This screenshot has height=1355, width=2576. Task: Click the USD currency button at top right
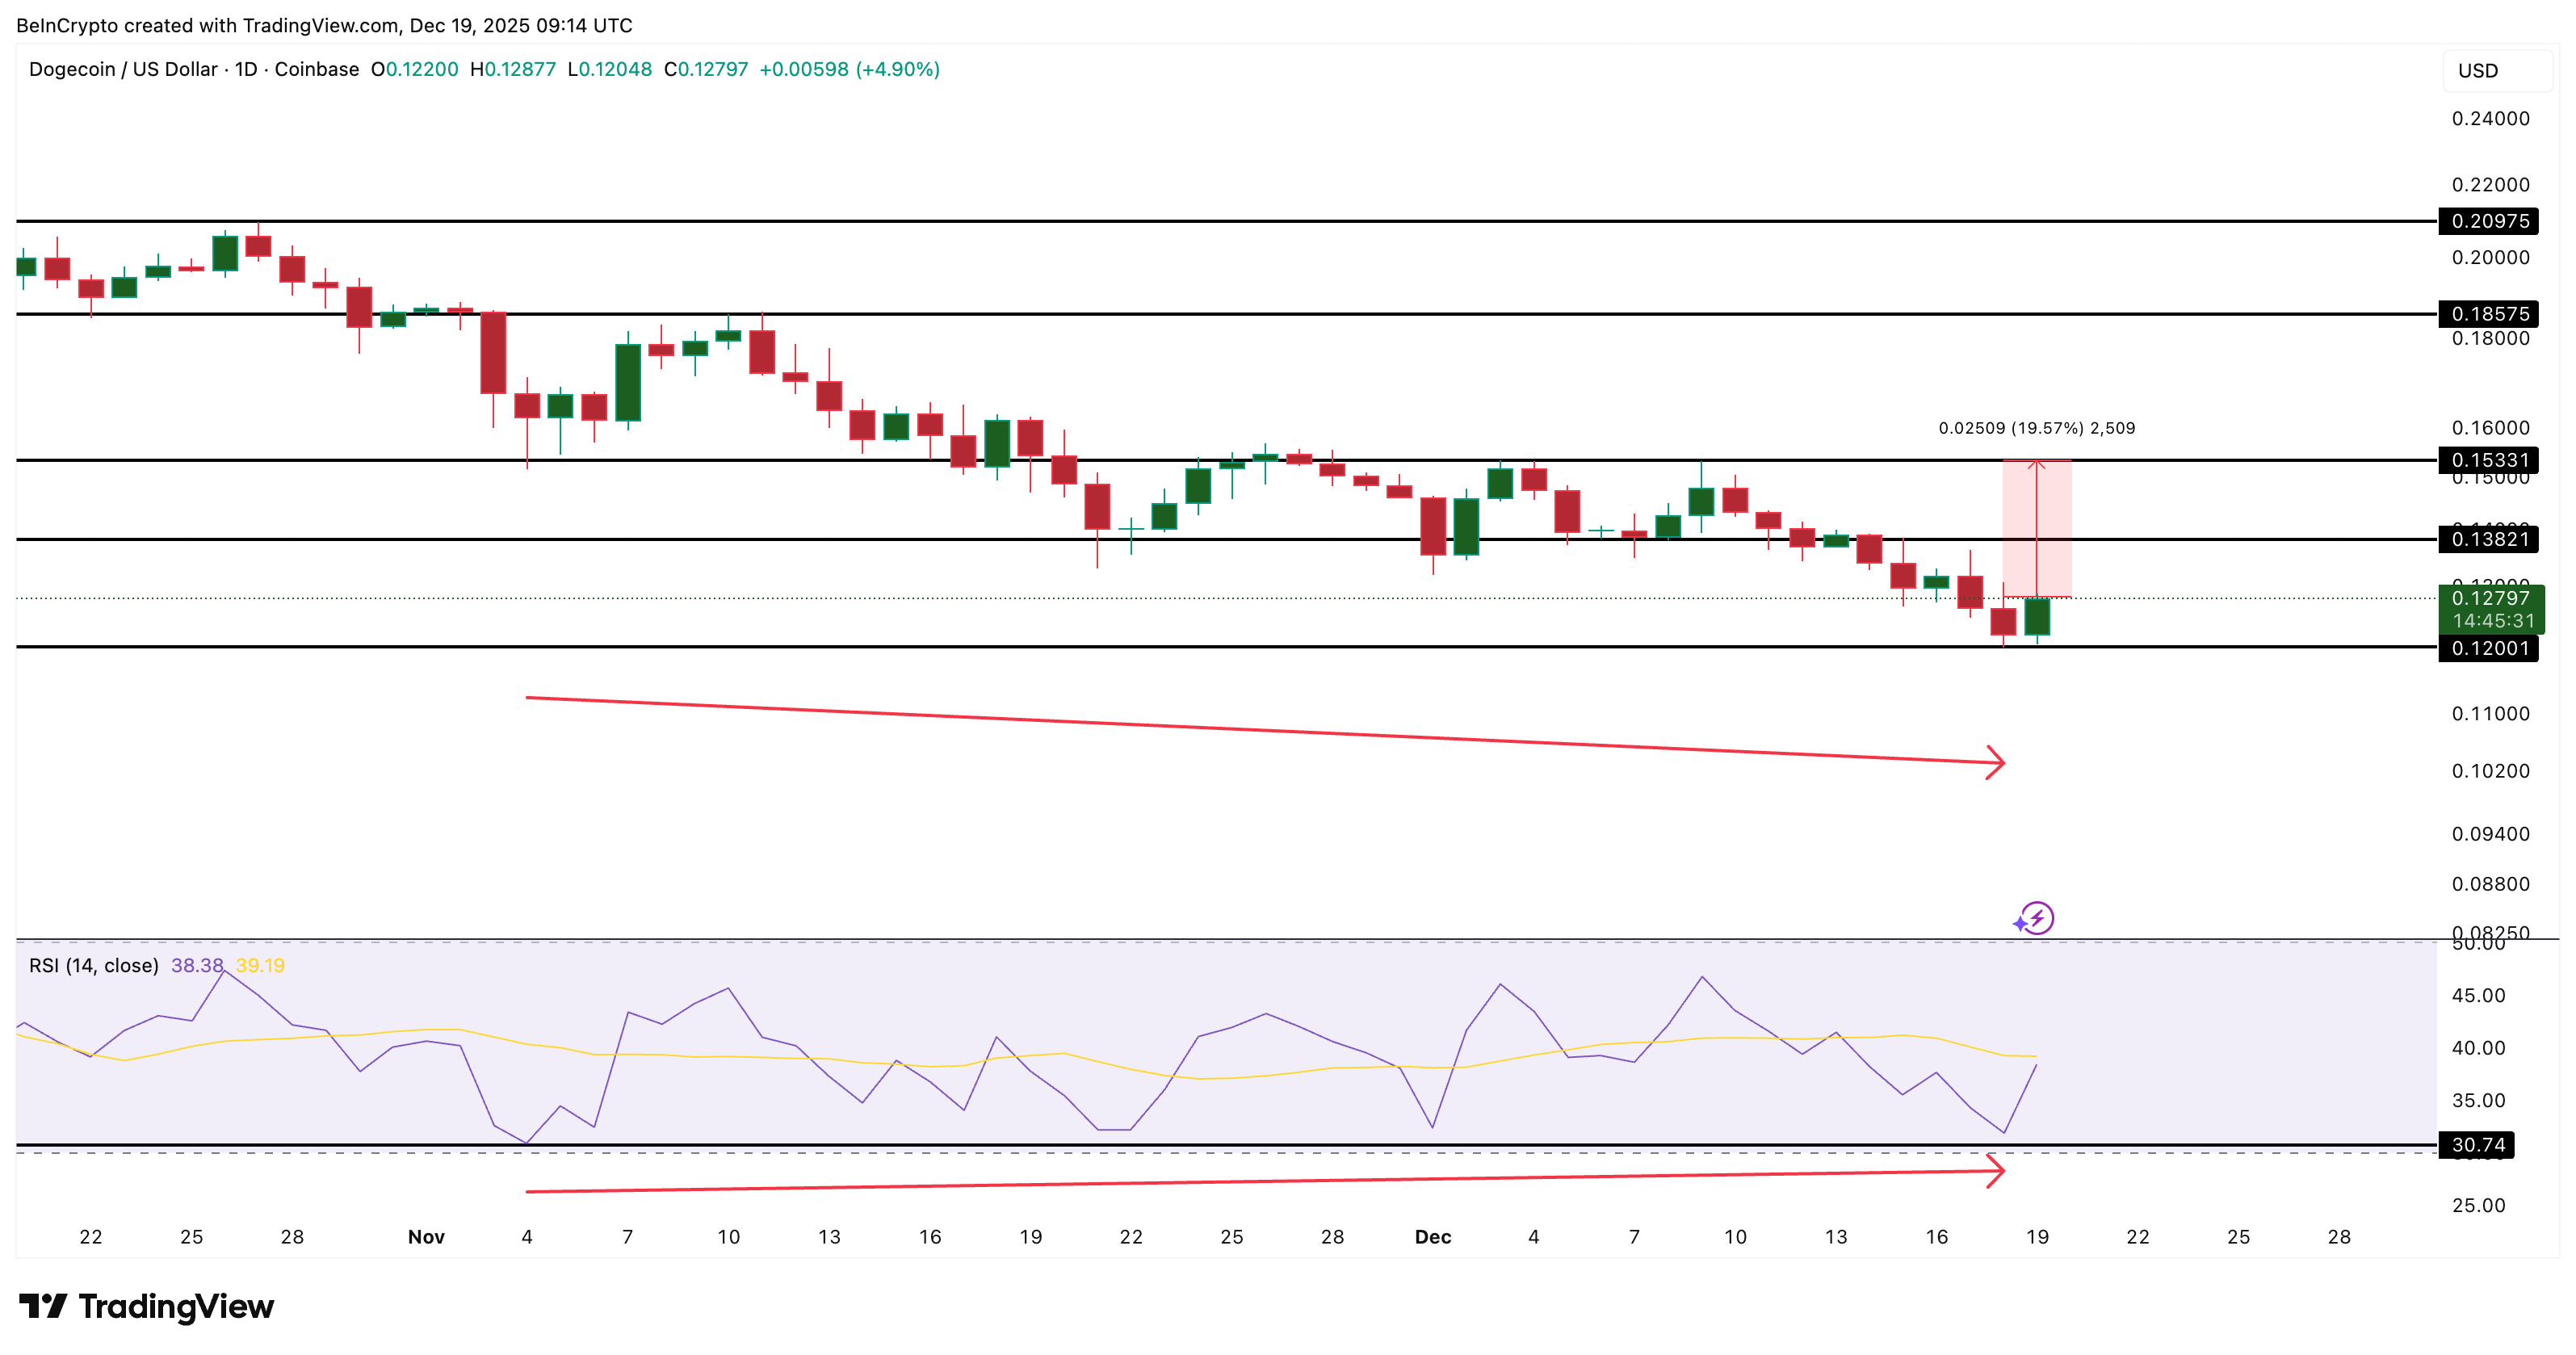point(2498,70)
